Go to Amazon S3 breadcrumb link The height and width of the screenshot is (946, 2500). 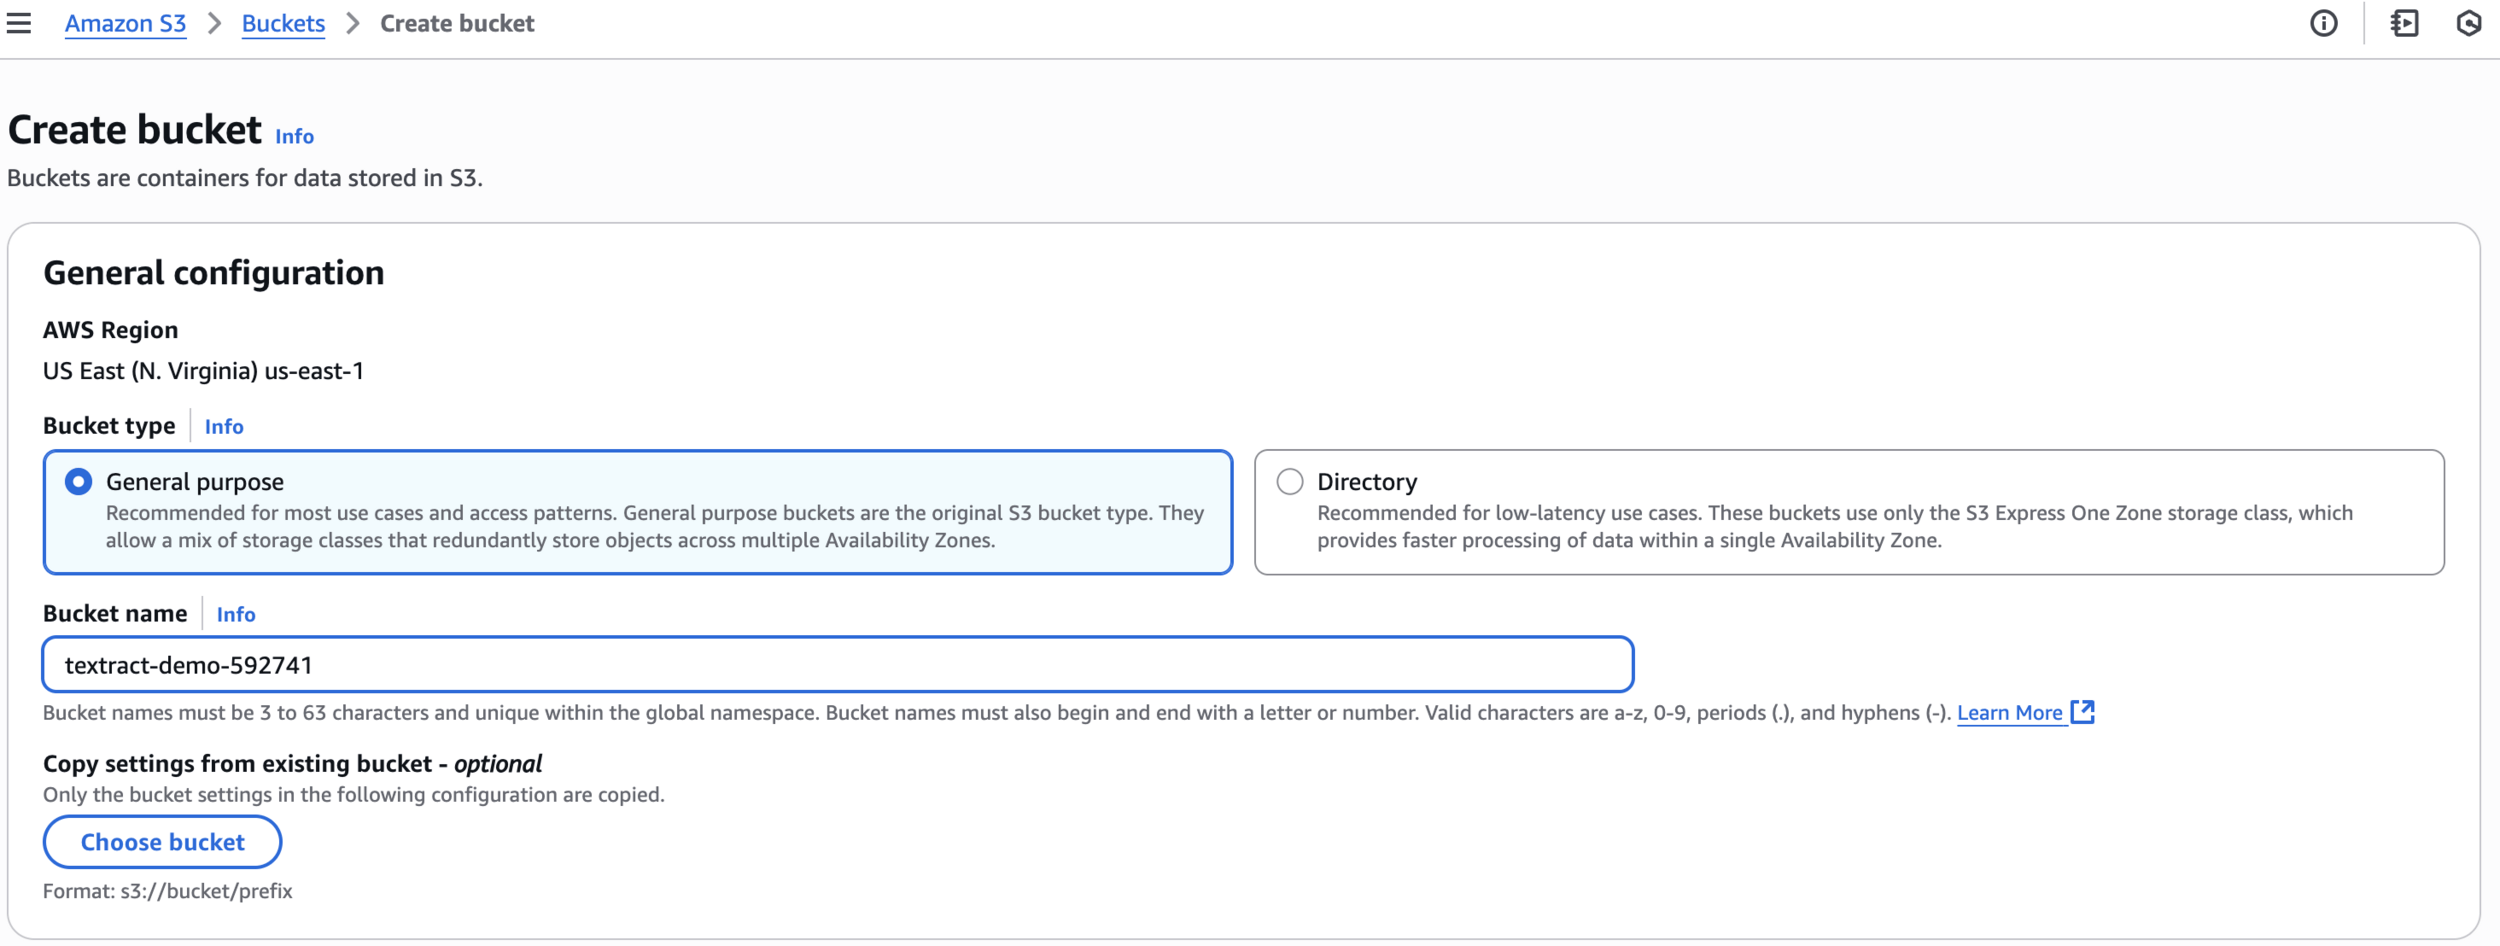coord(125,24)
